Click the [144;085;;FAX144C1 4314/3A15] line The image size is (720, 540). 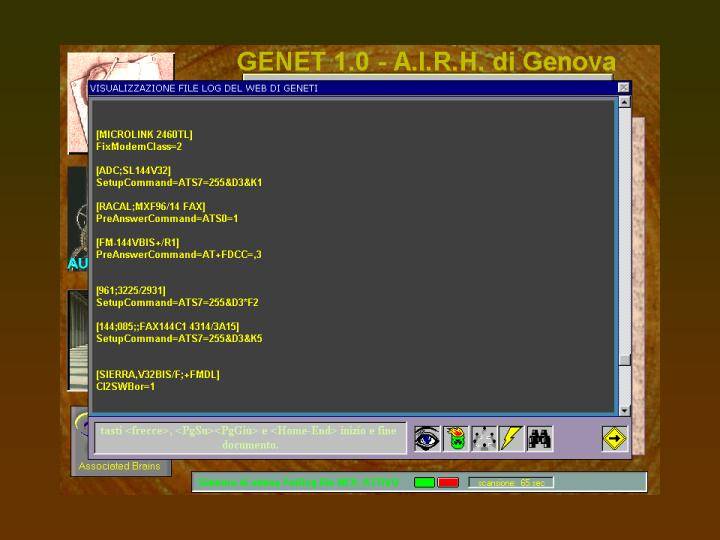point(168,326)
